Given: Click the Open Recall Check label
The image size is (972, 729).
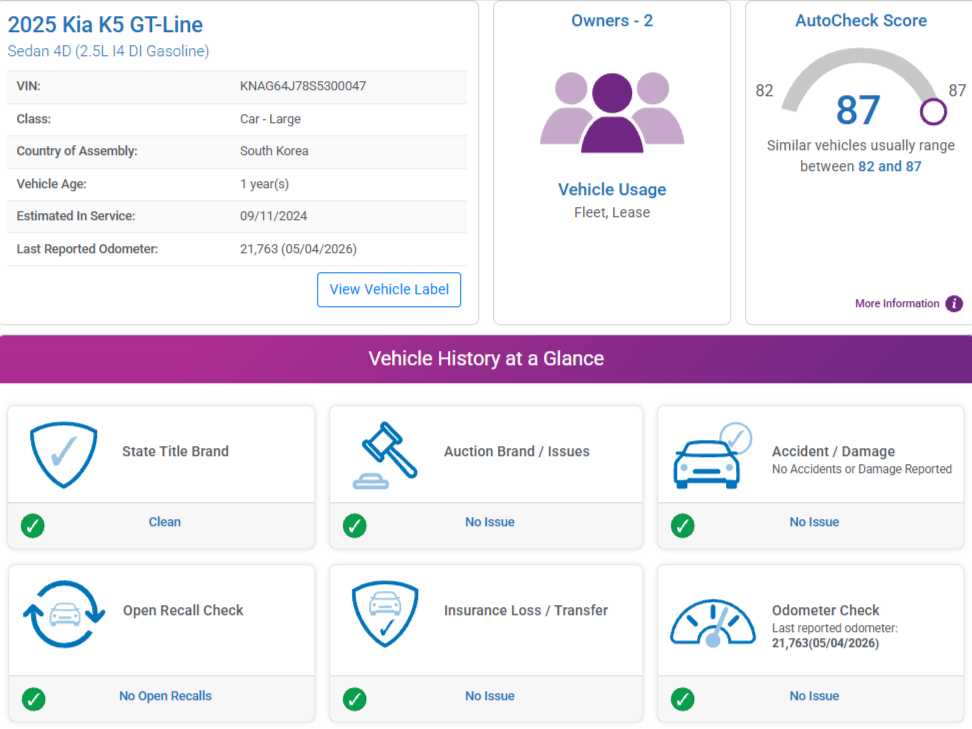Looking at the screenshot, I should 183,611.
